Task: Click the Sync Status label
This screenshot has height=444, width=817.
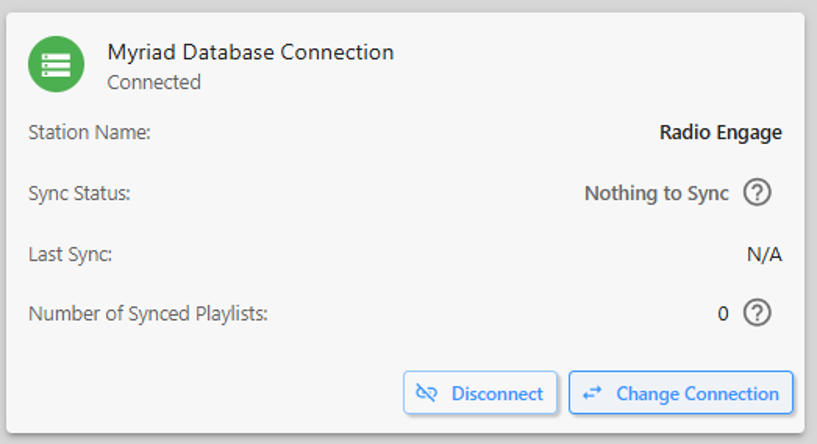Action: tap(79, 193)
